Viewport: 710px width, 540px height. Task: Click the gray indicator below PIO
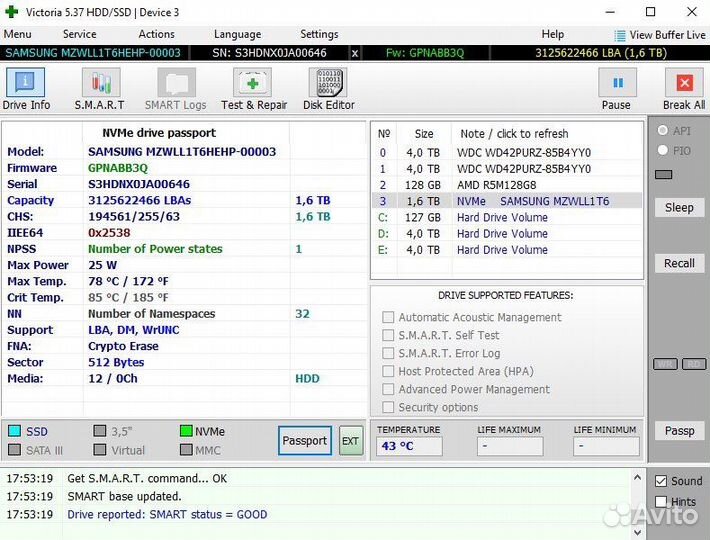pyautogui.click(x=663, y=175)
